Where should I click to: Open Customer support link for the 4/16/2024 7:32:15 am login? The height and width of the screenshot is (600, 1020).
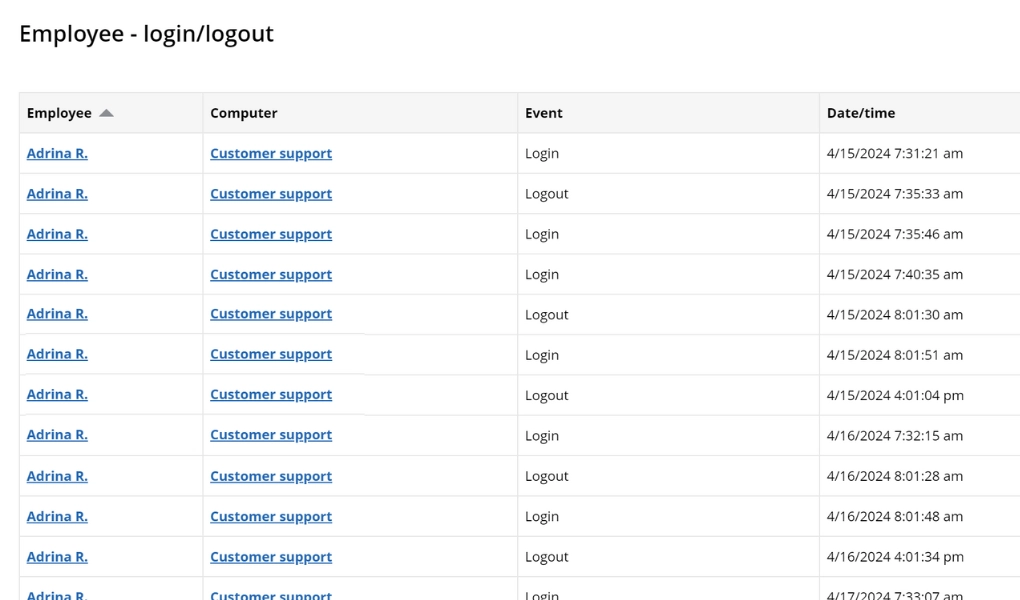(270, 435)
